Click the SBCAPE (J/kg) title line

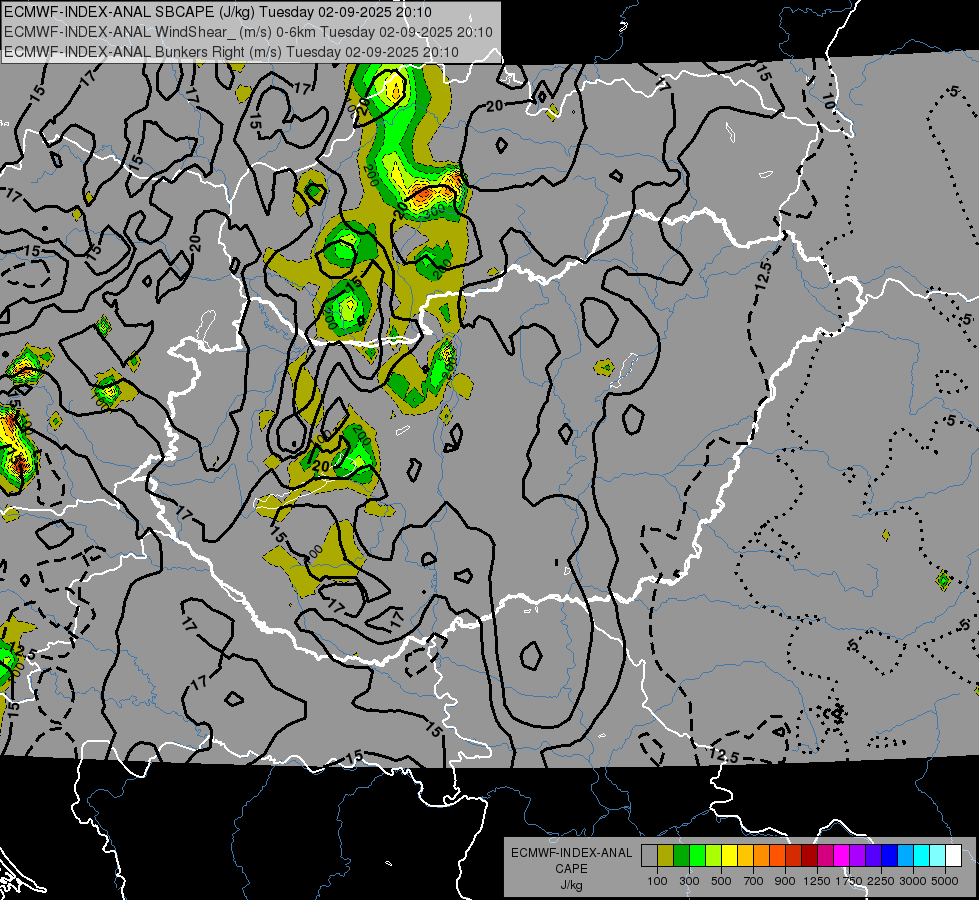click(217, 12)
